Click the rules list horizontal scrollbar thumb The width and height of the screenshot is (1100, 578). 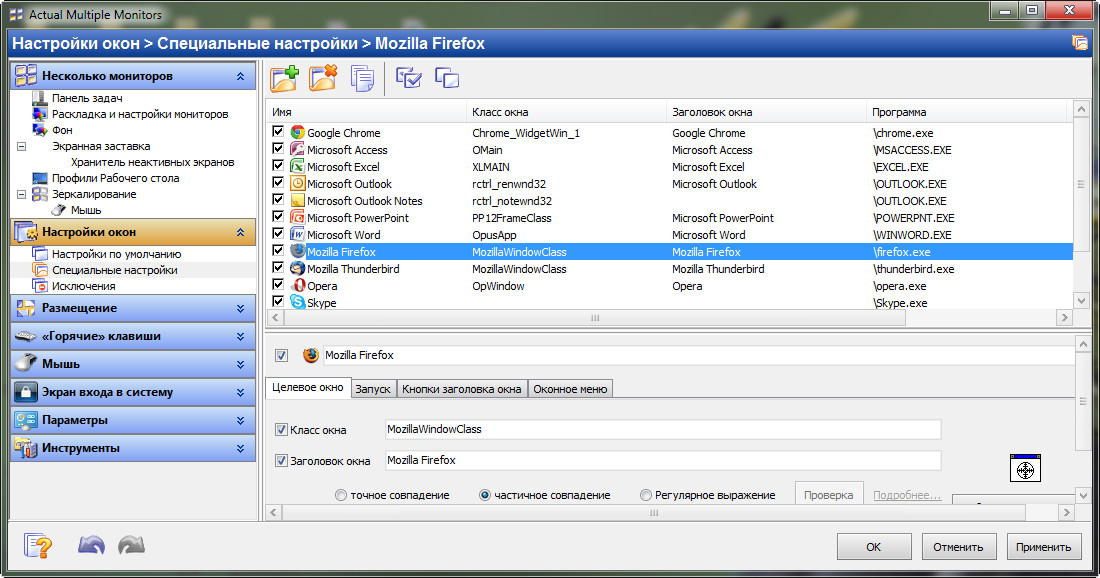coord(595,318)
